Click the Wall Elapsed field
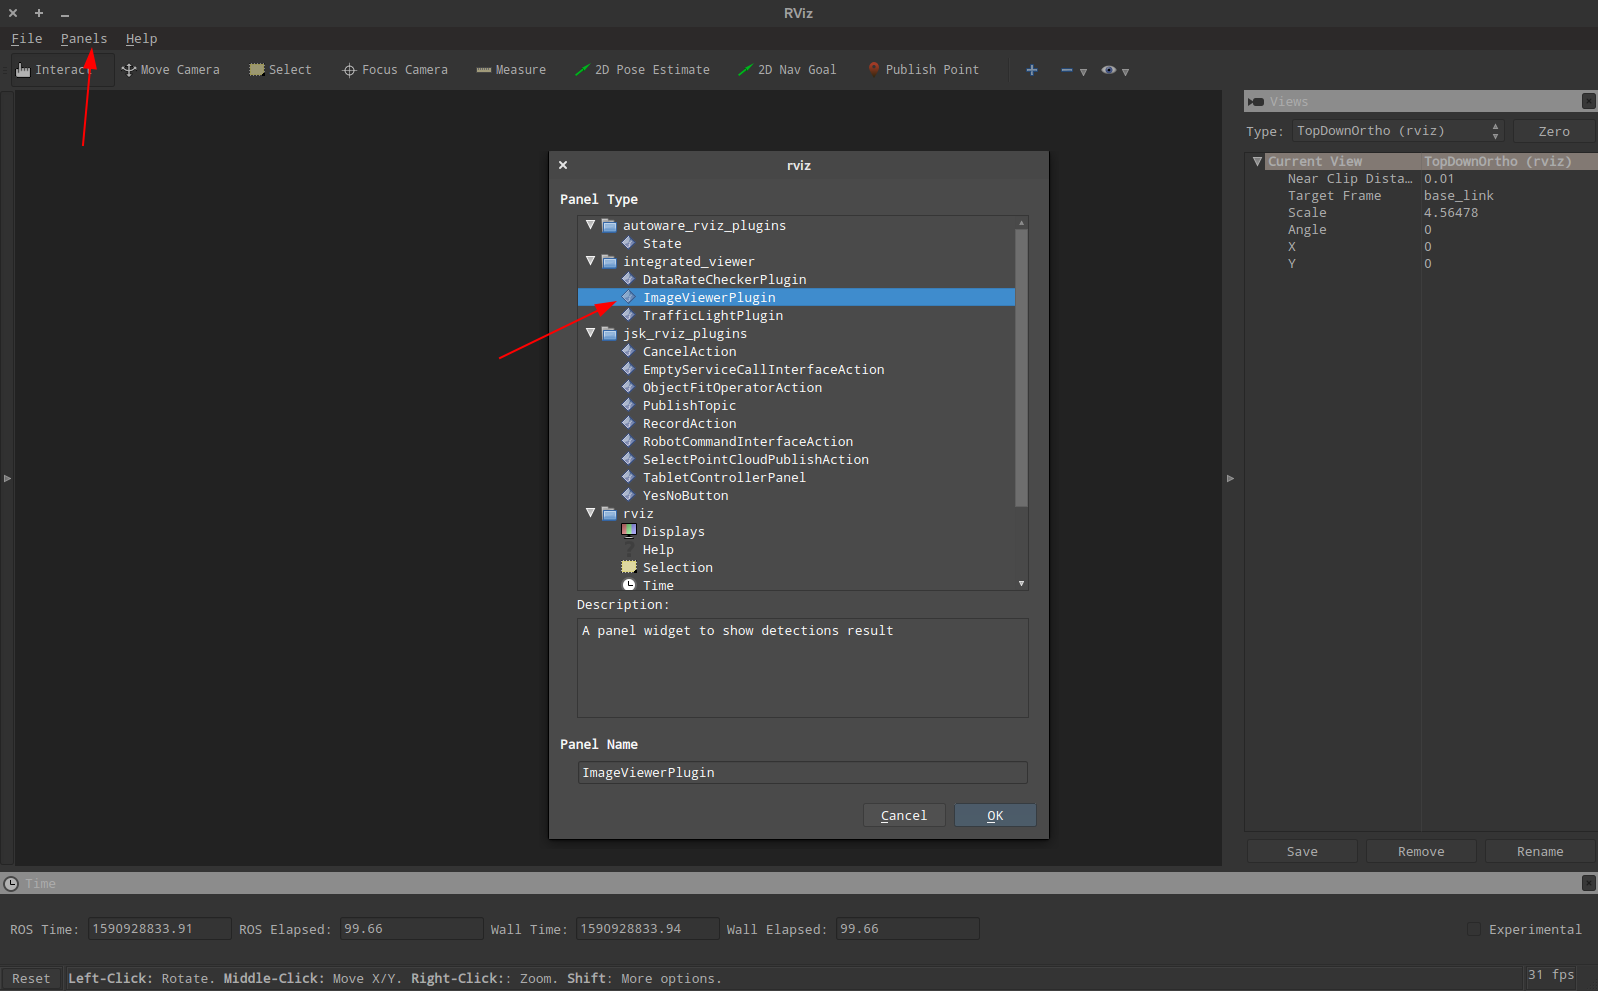 pos(908,929)
